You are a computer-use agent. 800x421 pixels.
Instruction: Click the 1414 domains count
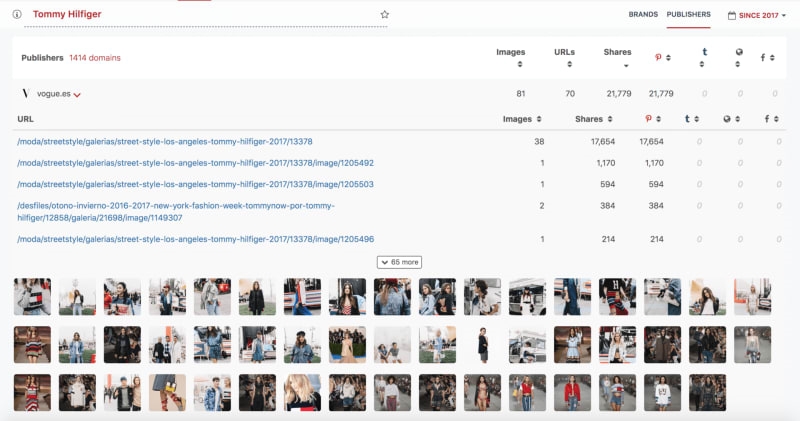point(95,58)
